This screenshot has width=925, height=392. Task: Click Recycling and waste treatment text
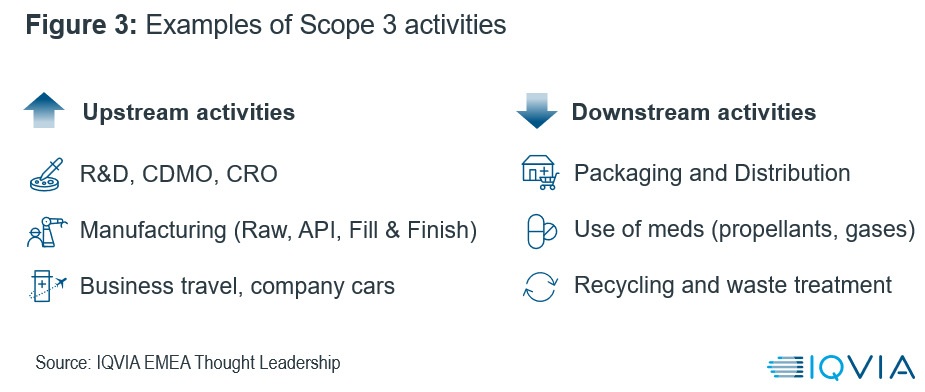point(733,285)
